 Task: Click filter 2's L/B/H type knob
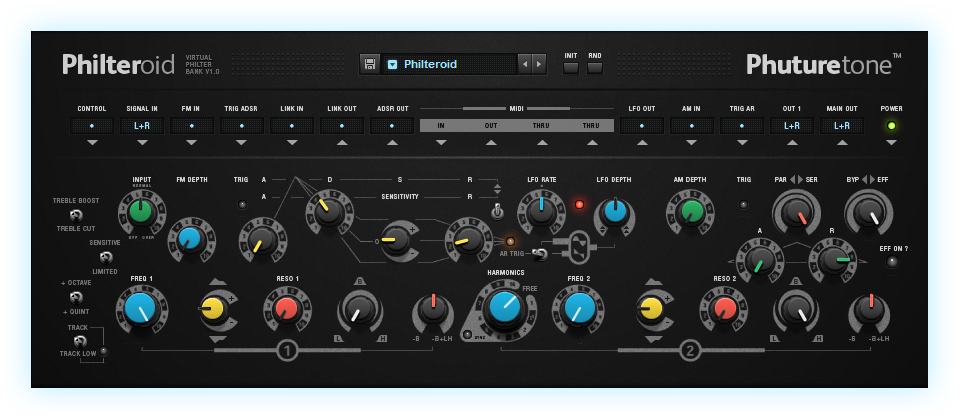pyautogui.click(x=797, y=309)
